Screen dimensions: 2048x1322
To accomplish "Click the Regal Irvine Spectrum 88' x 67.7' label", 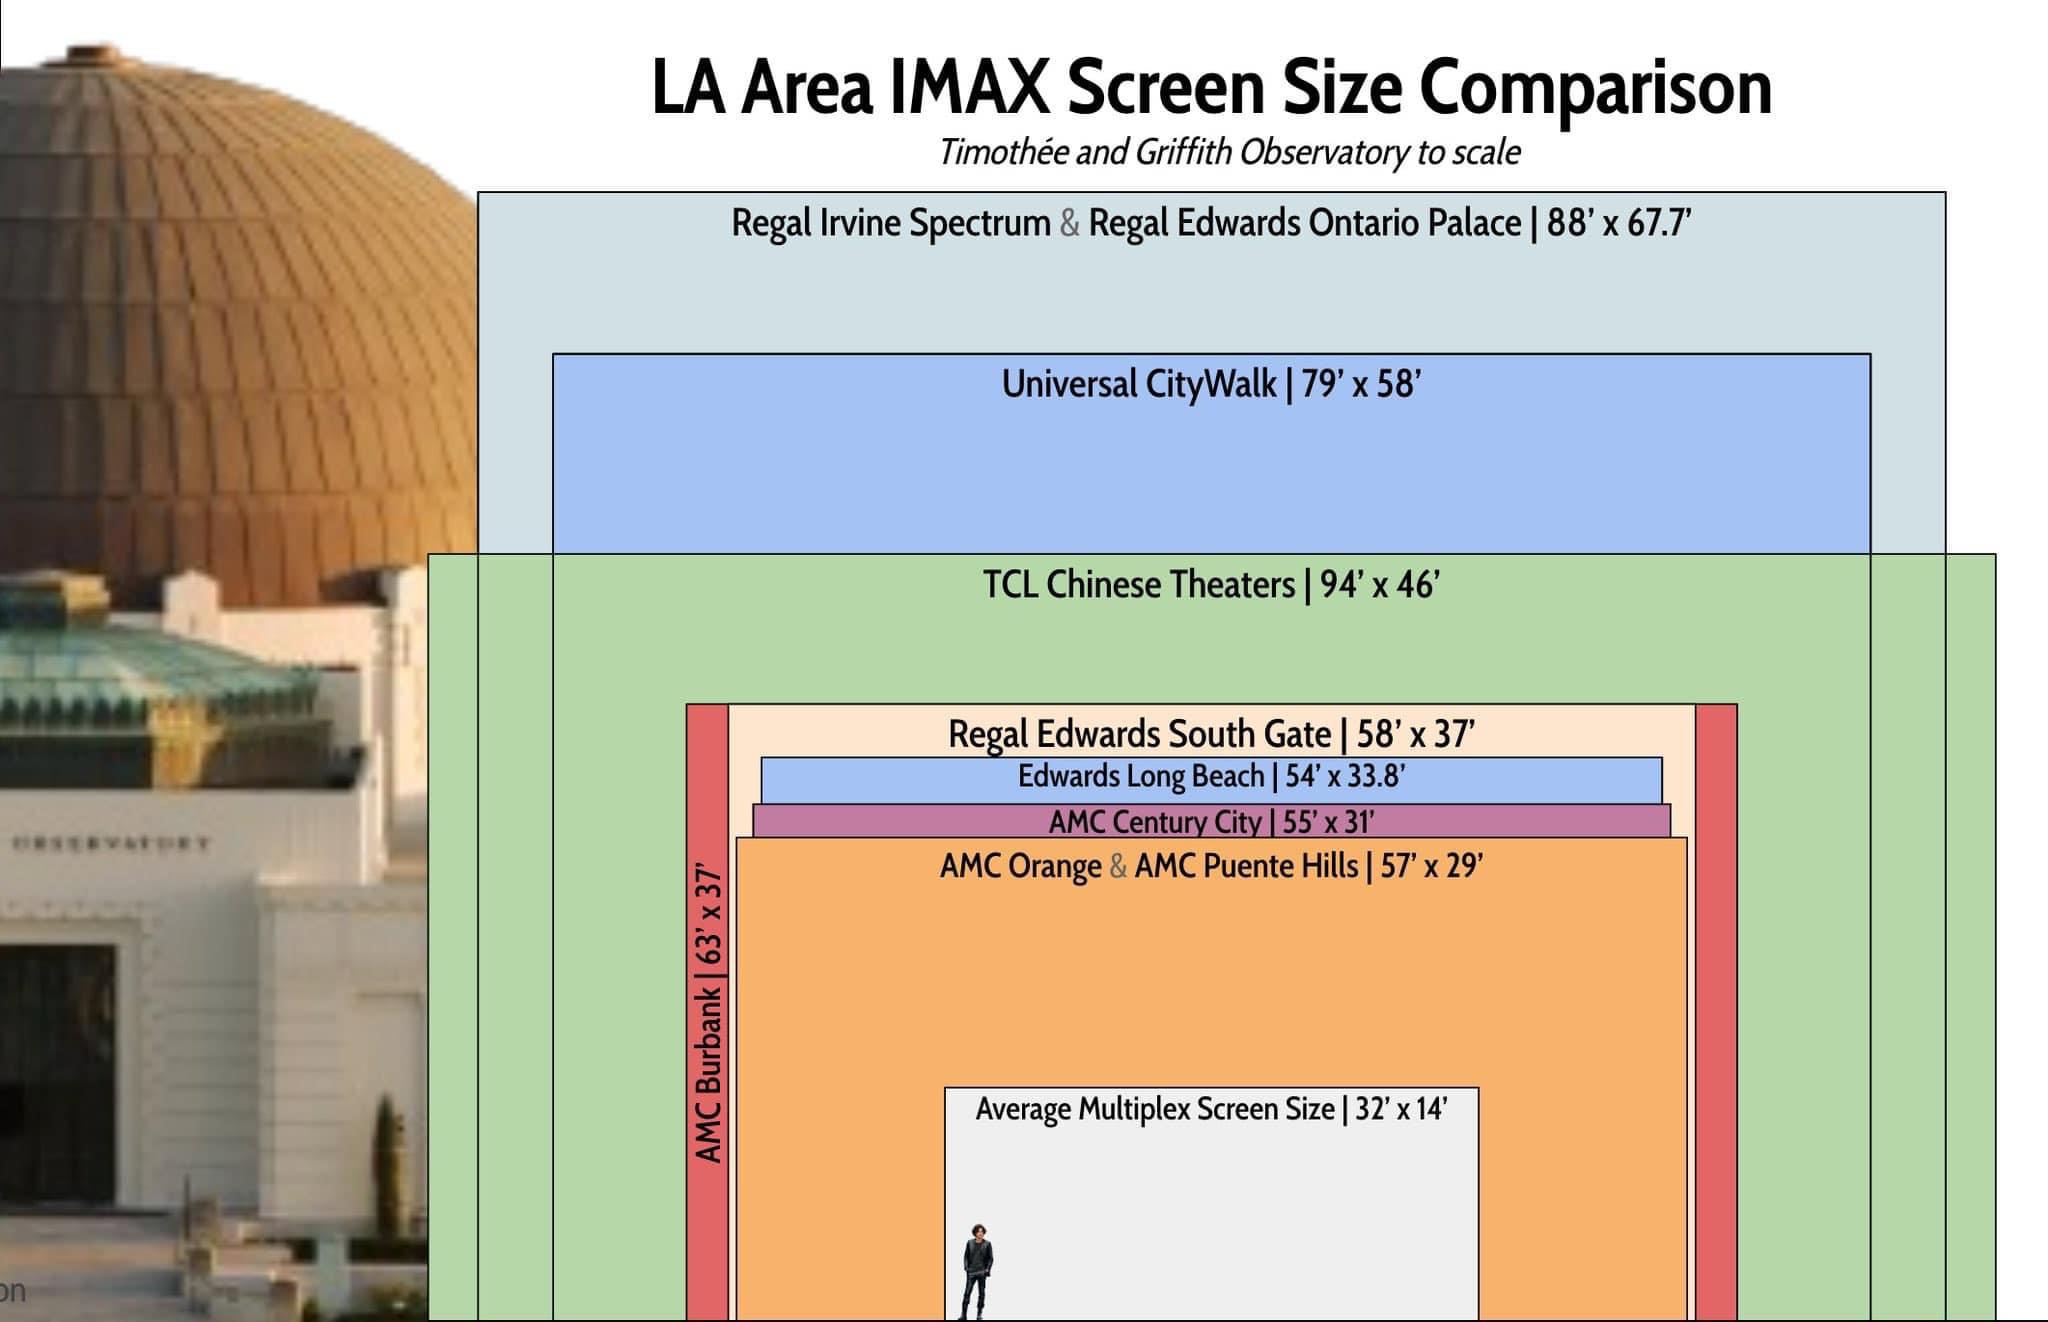I will click(x=1211, y=223).
